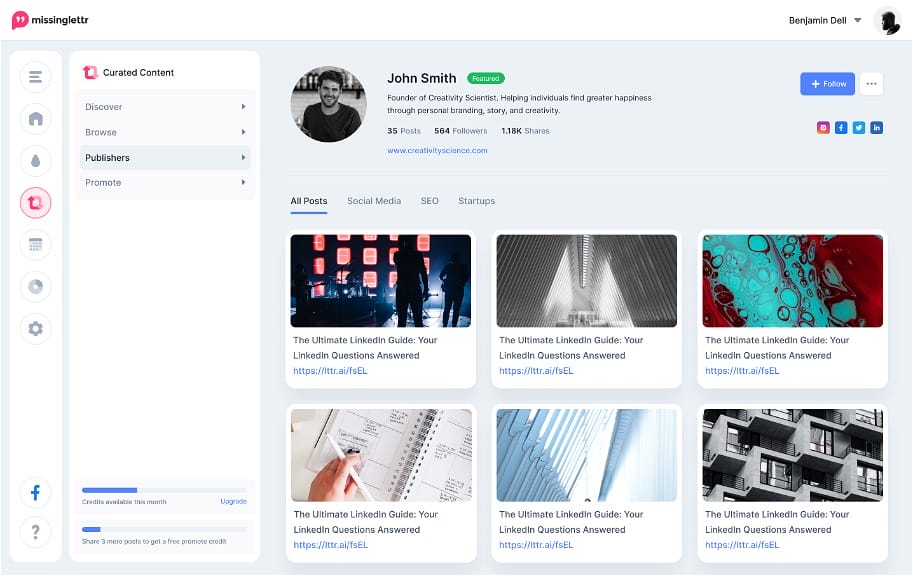The image size is (913, 576).
Task: Click the Facebook account icon in sidebar
Action: (x=36, y=493)
